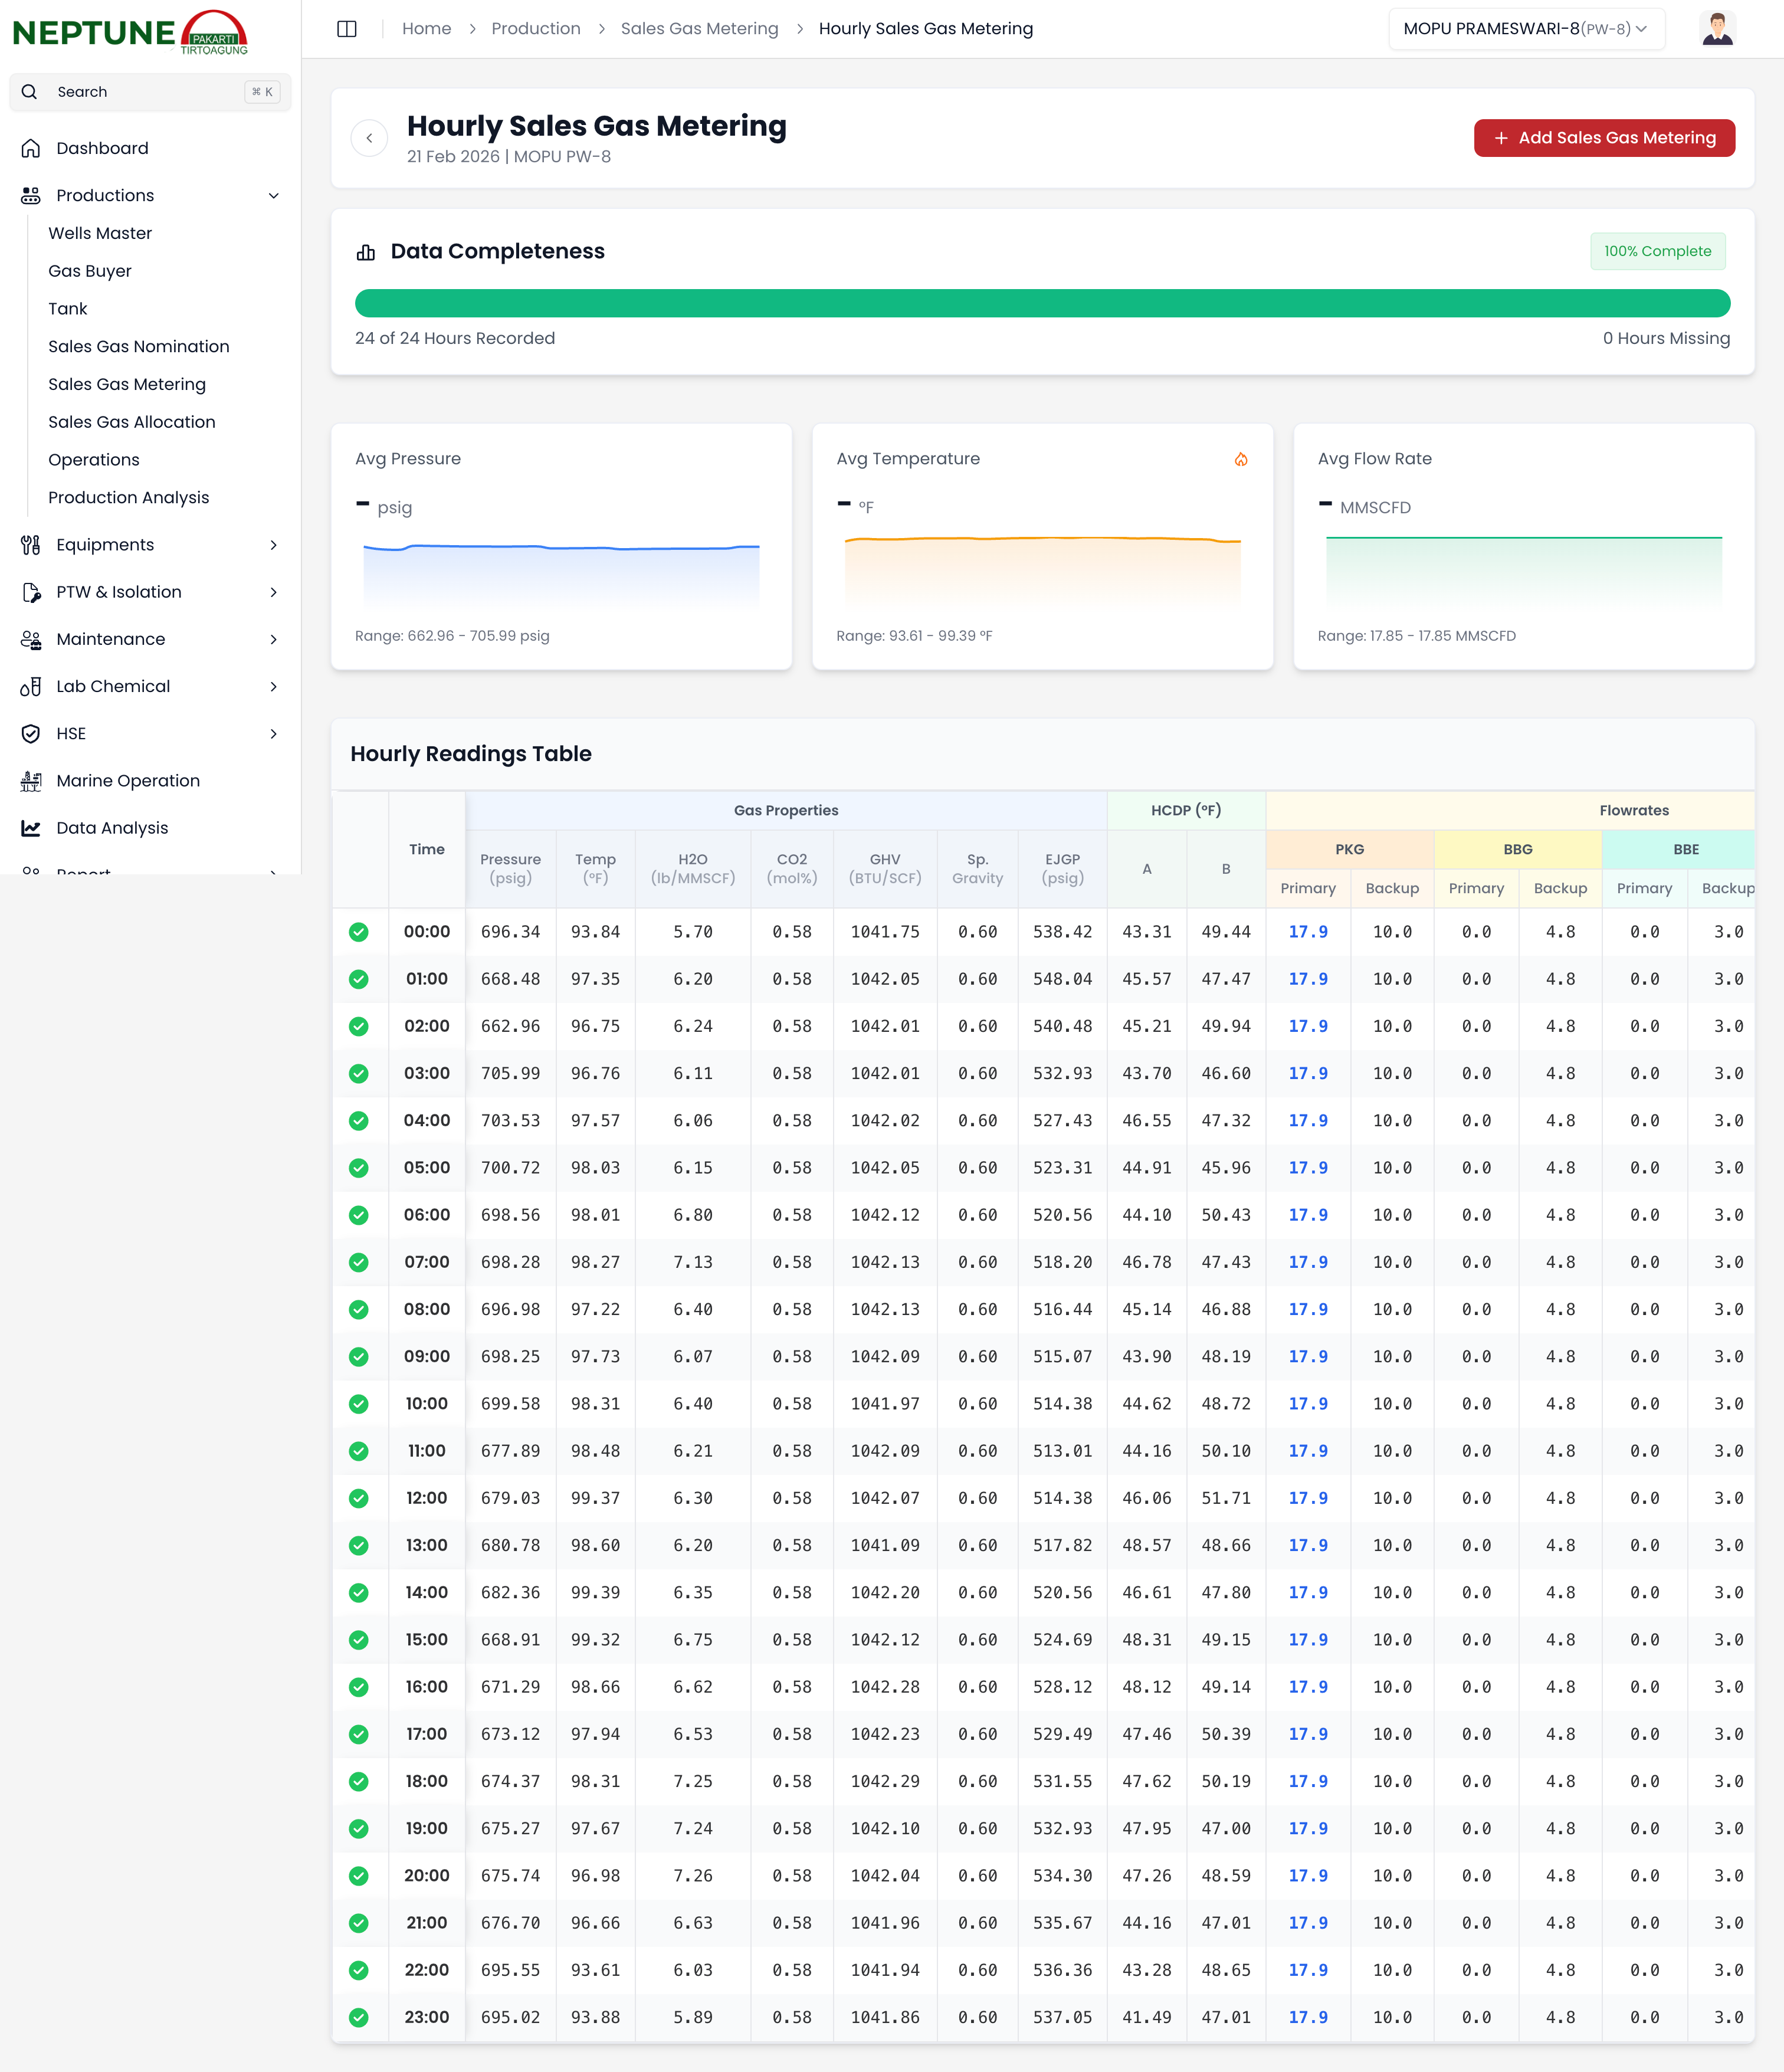Click the Dashboard home icon
This screenshot has height=2072, width=1784.
coord(31,148)
